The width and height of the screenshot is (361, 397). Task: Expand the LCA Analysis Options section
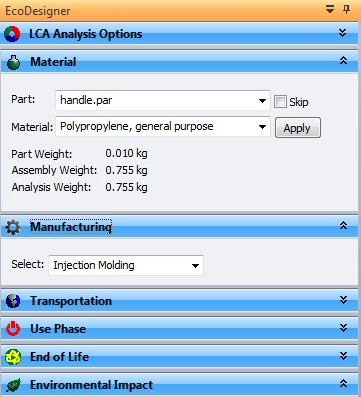pyautogui.click(x=342, y=33)
